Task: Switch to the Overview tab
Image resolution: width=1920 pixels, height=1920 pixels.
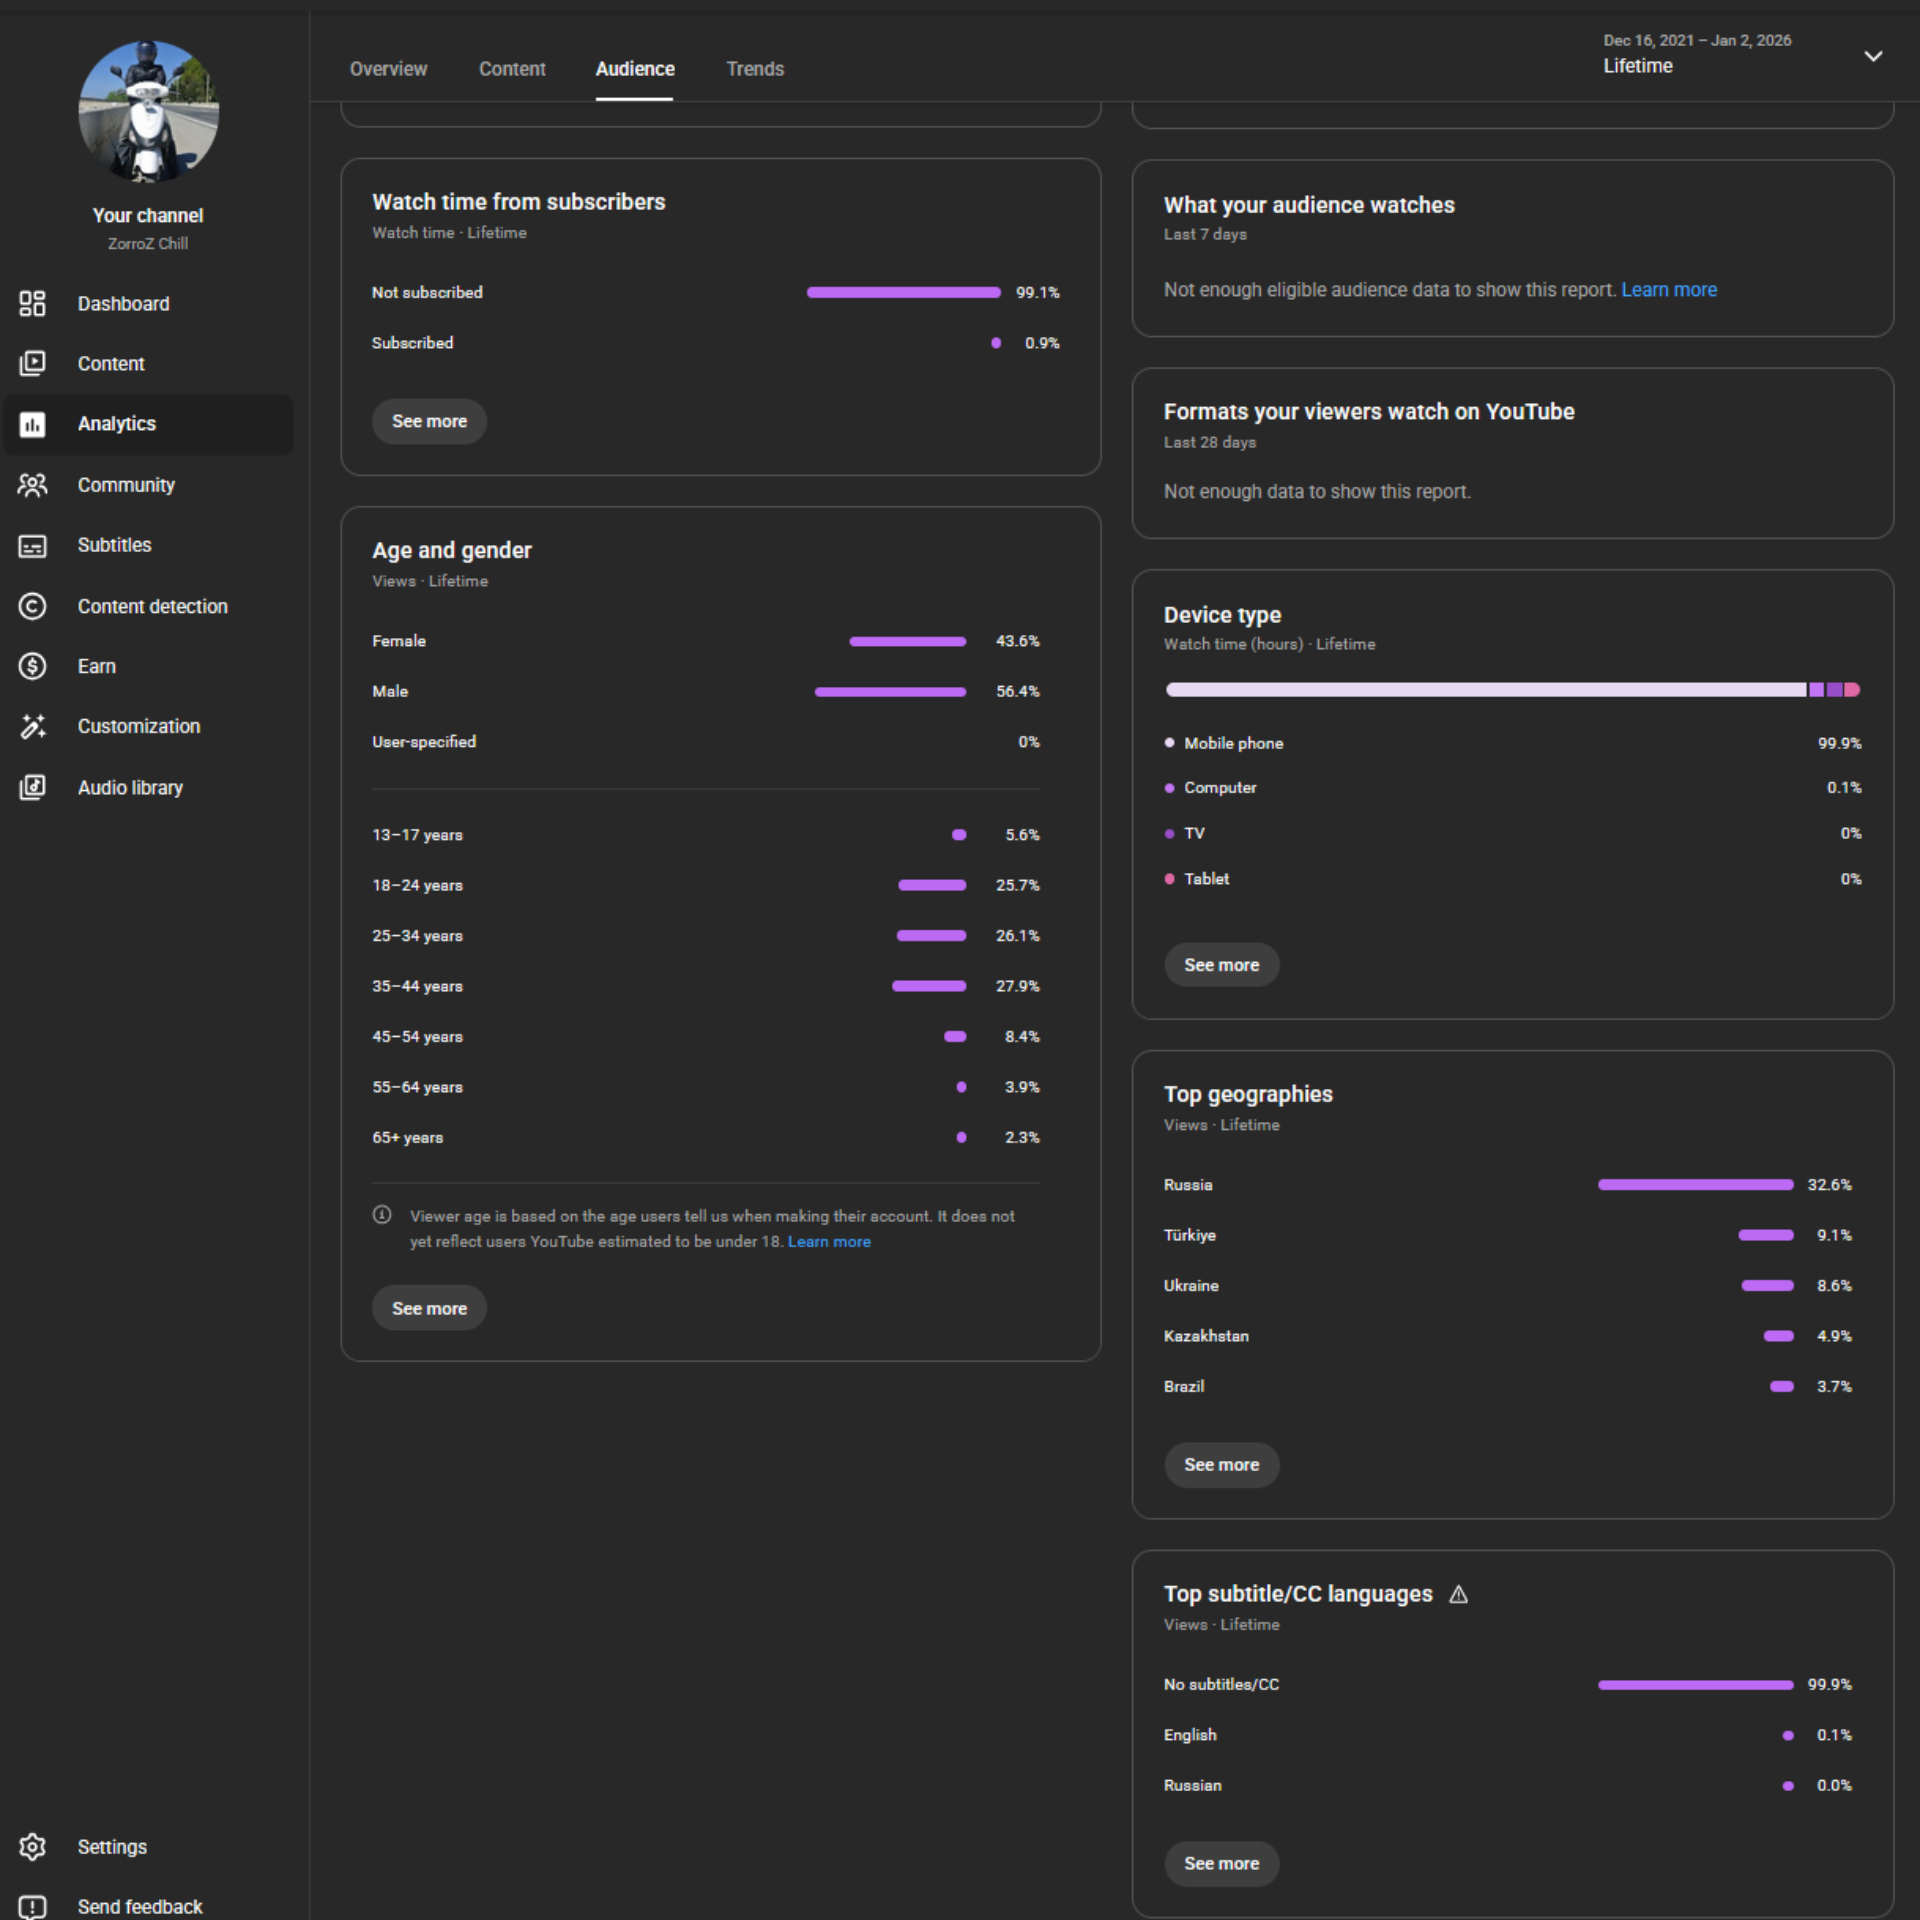Action: pyautogui.click(x=388, y=69)
